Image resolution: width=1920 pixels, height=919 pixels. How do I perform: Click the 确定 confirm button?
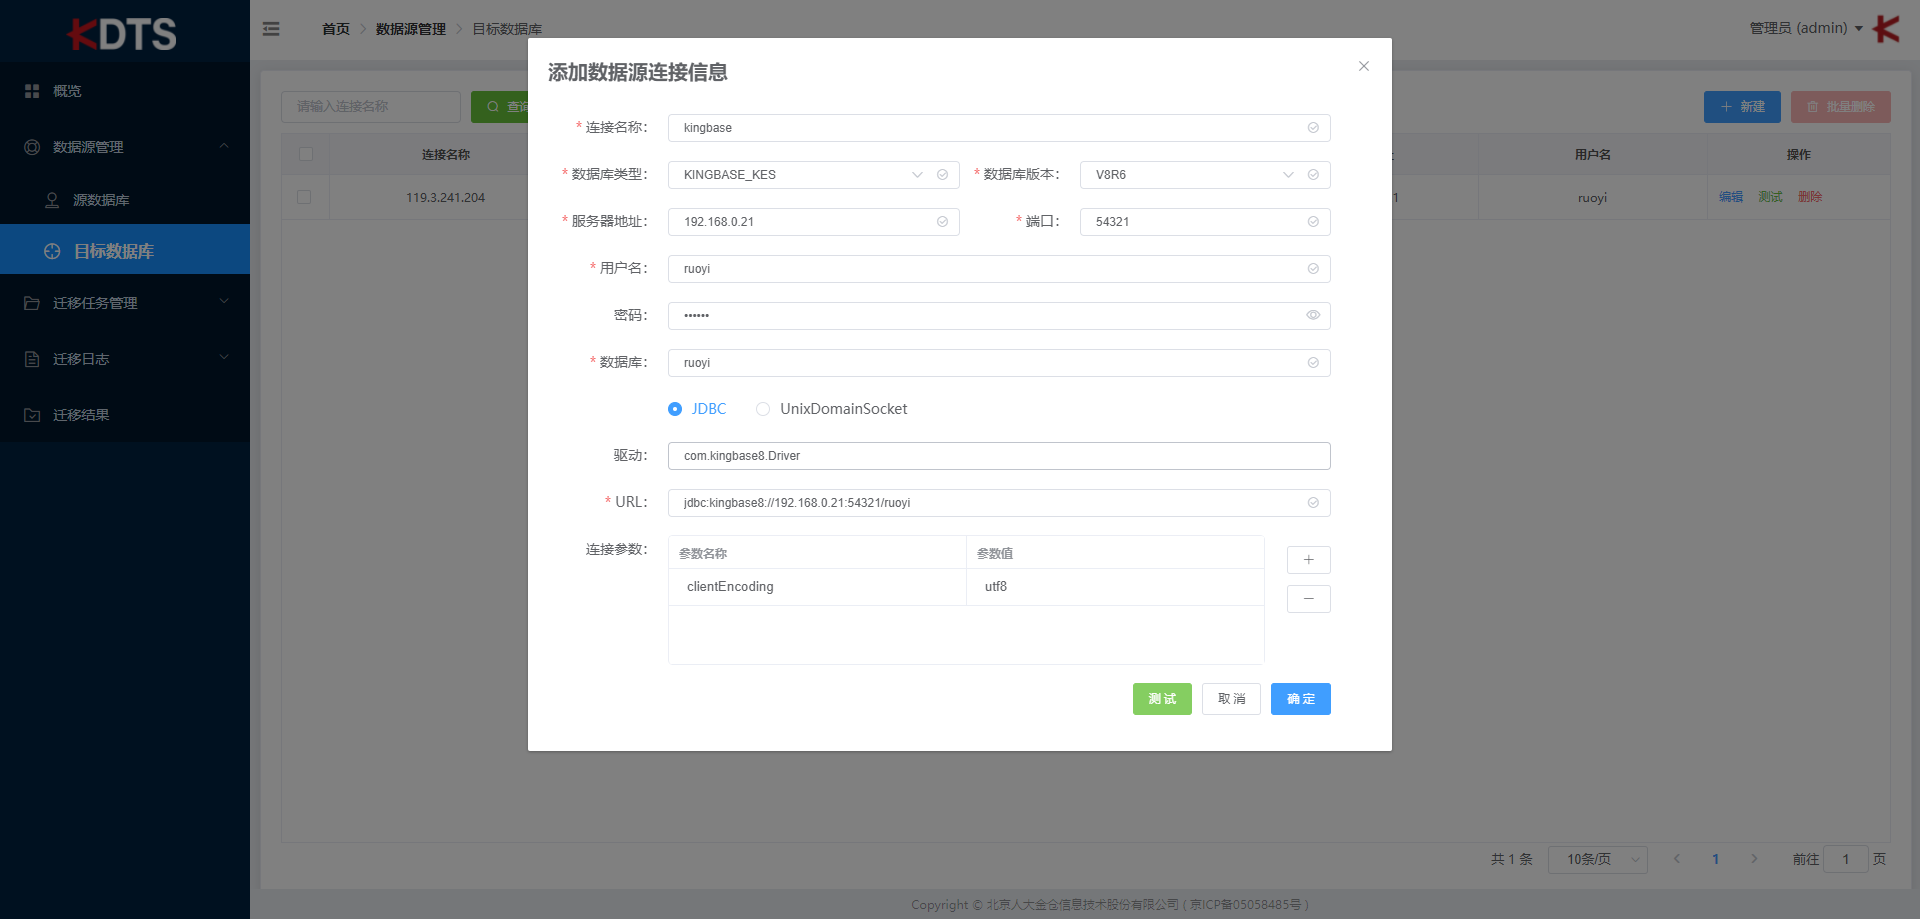coord(1300,699)
